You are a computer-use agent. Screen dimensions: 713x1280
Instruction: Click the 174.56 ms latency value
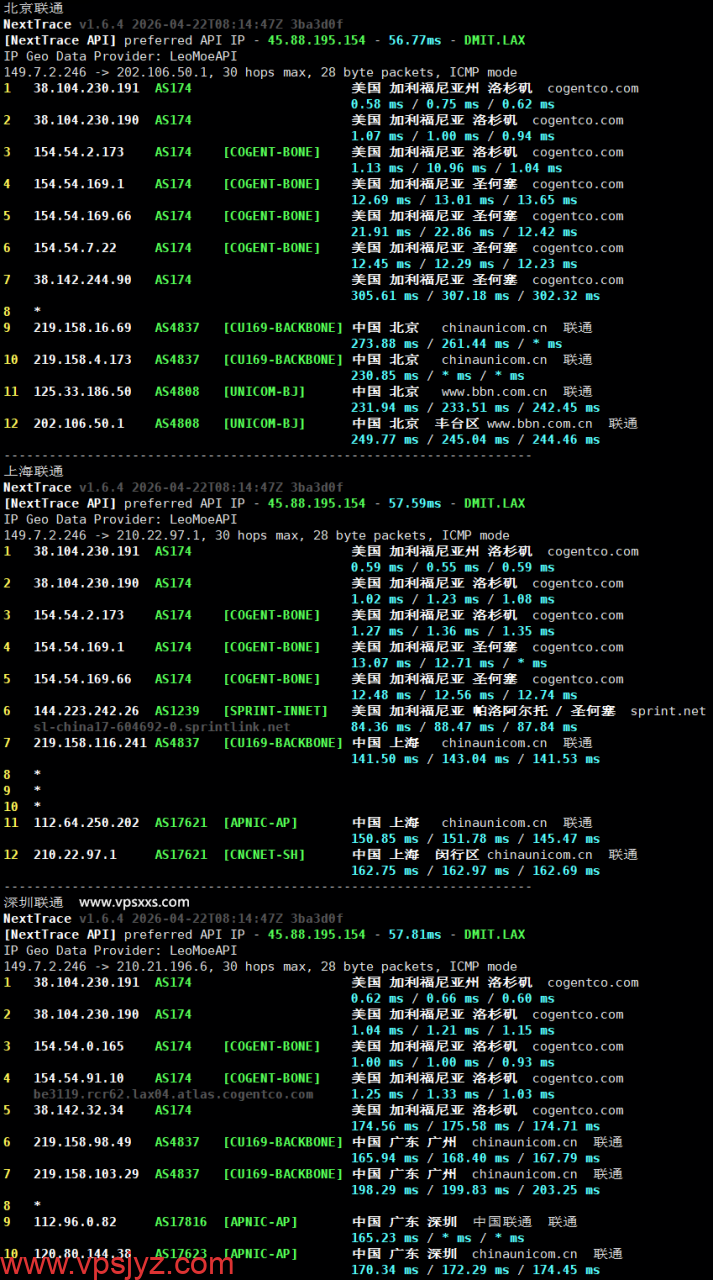[385, 1126]
